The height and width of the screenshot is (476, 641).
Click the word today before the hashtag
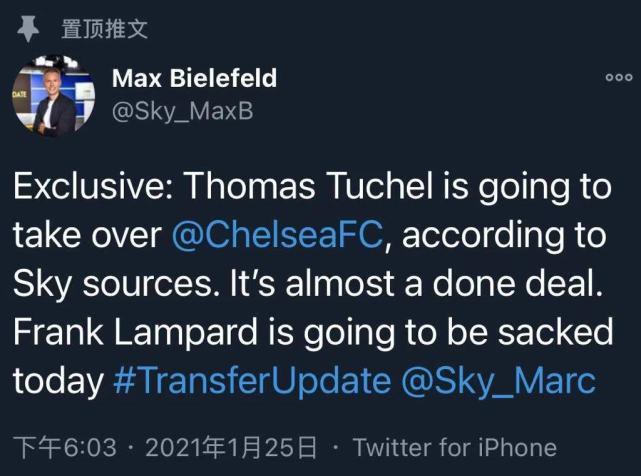[x=58, y=380]
